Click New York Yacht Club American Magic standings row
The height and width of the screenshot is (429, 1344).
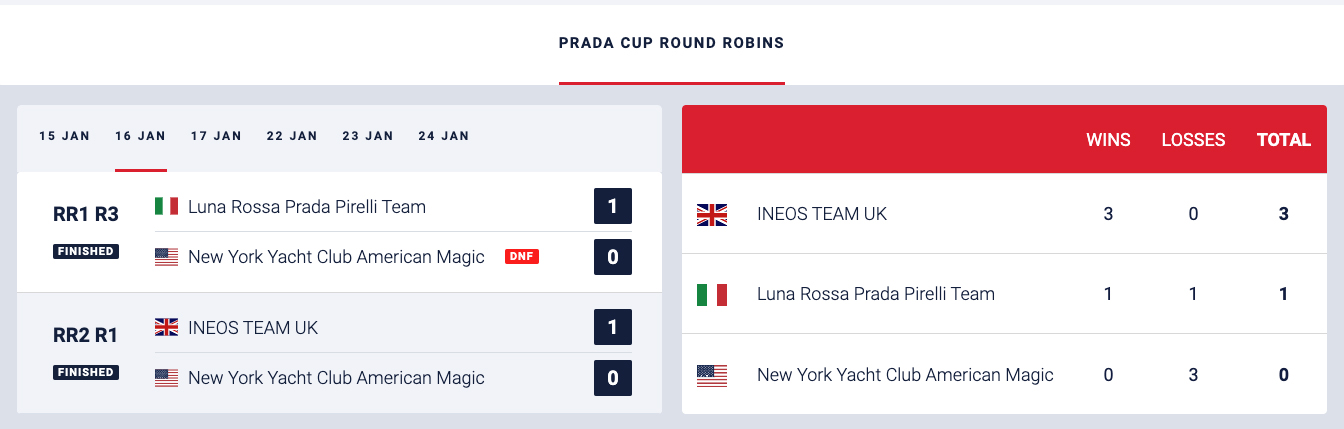tap(905, 375)
